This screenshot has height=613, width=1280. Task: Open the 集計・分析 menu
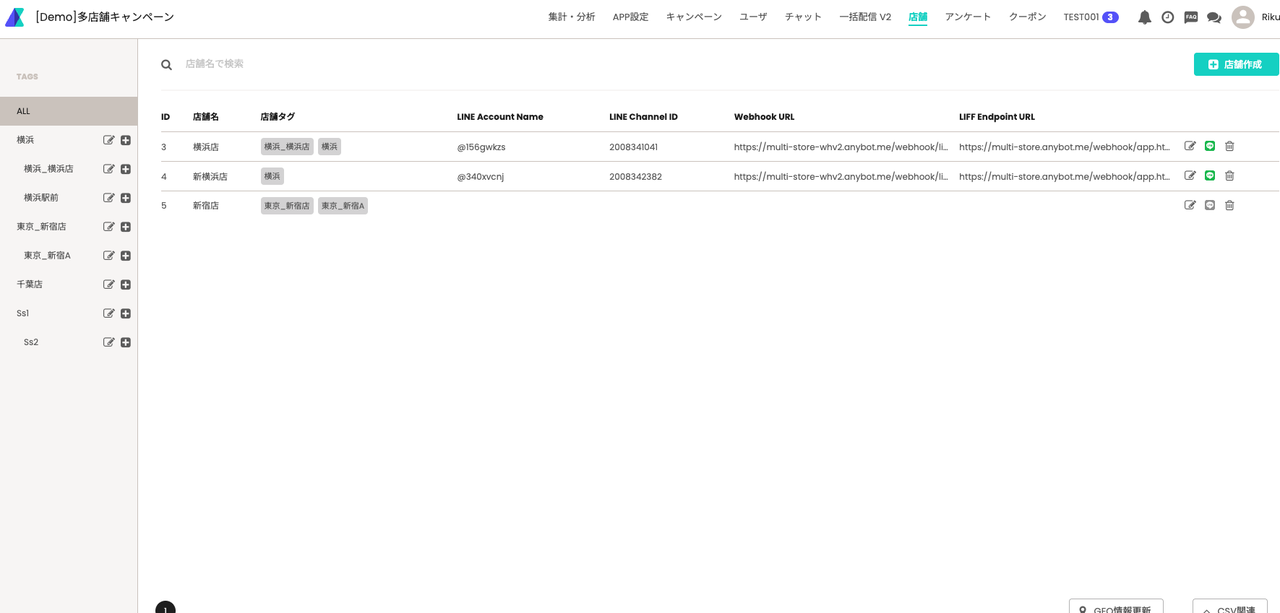click(571, 17)
